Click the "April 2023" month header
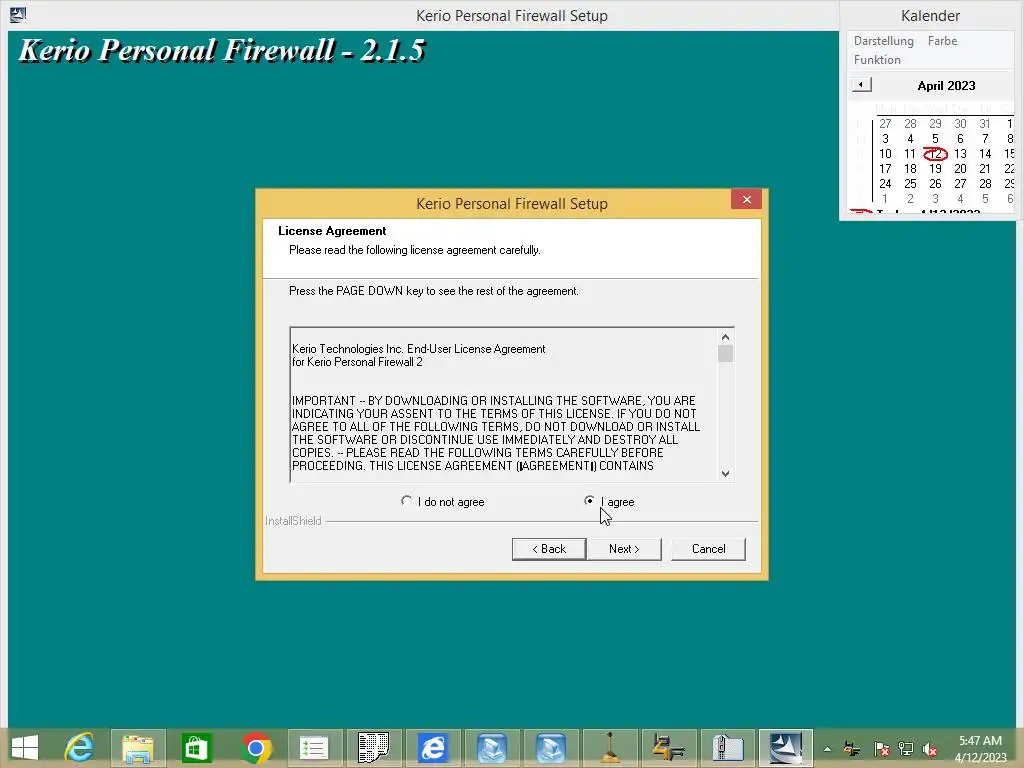Viewport: 1024px width, 768px height. point(946,86)
